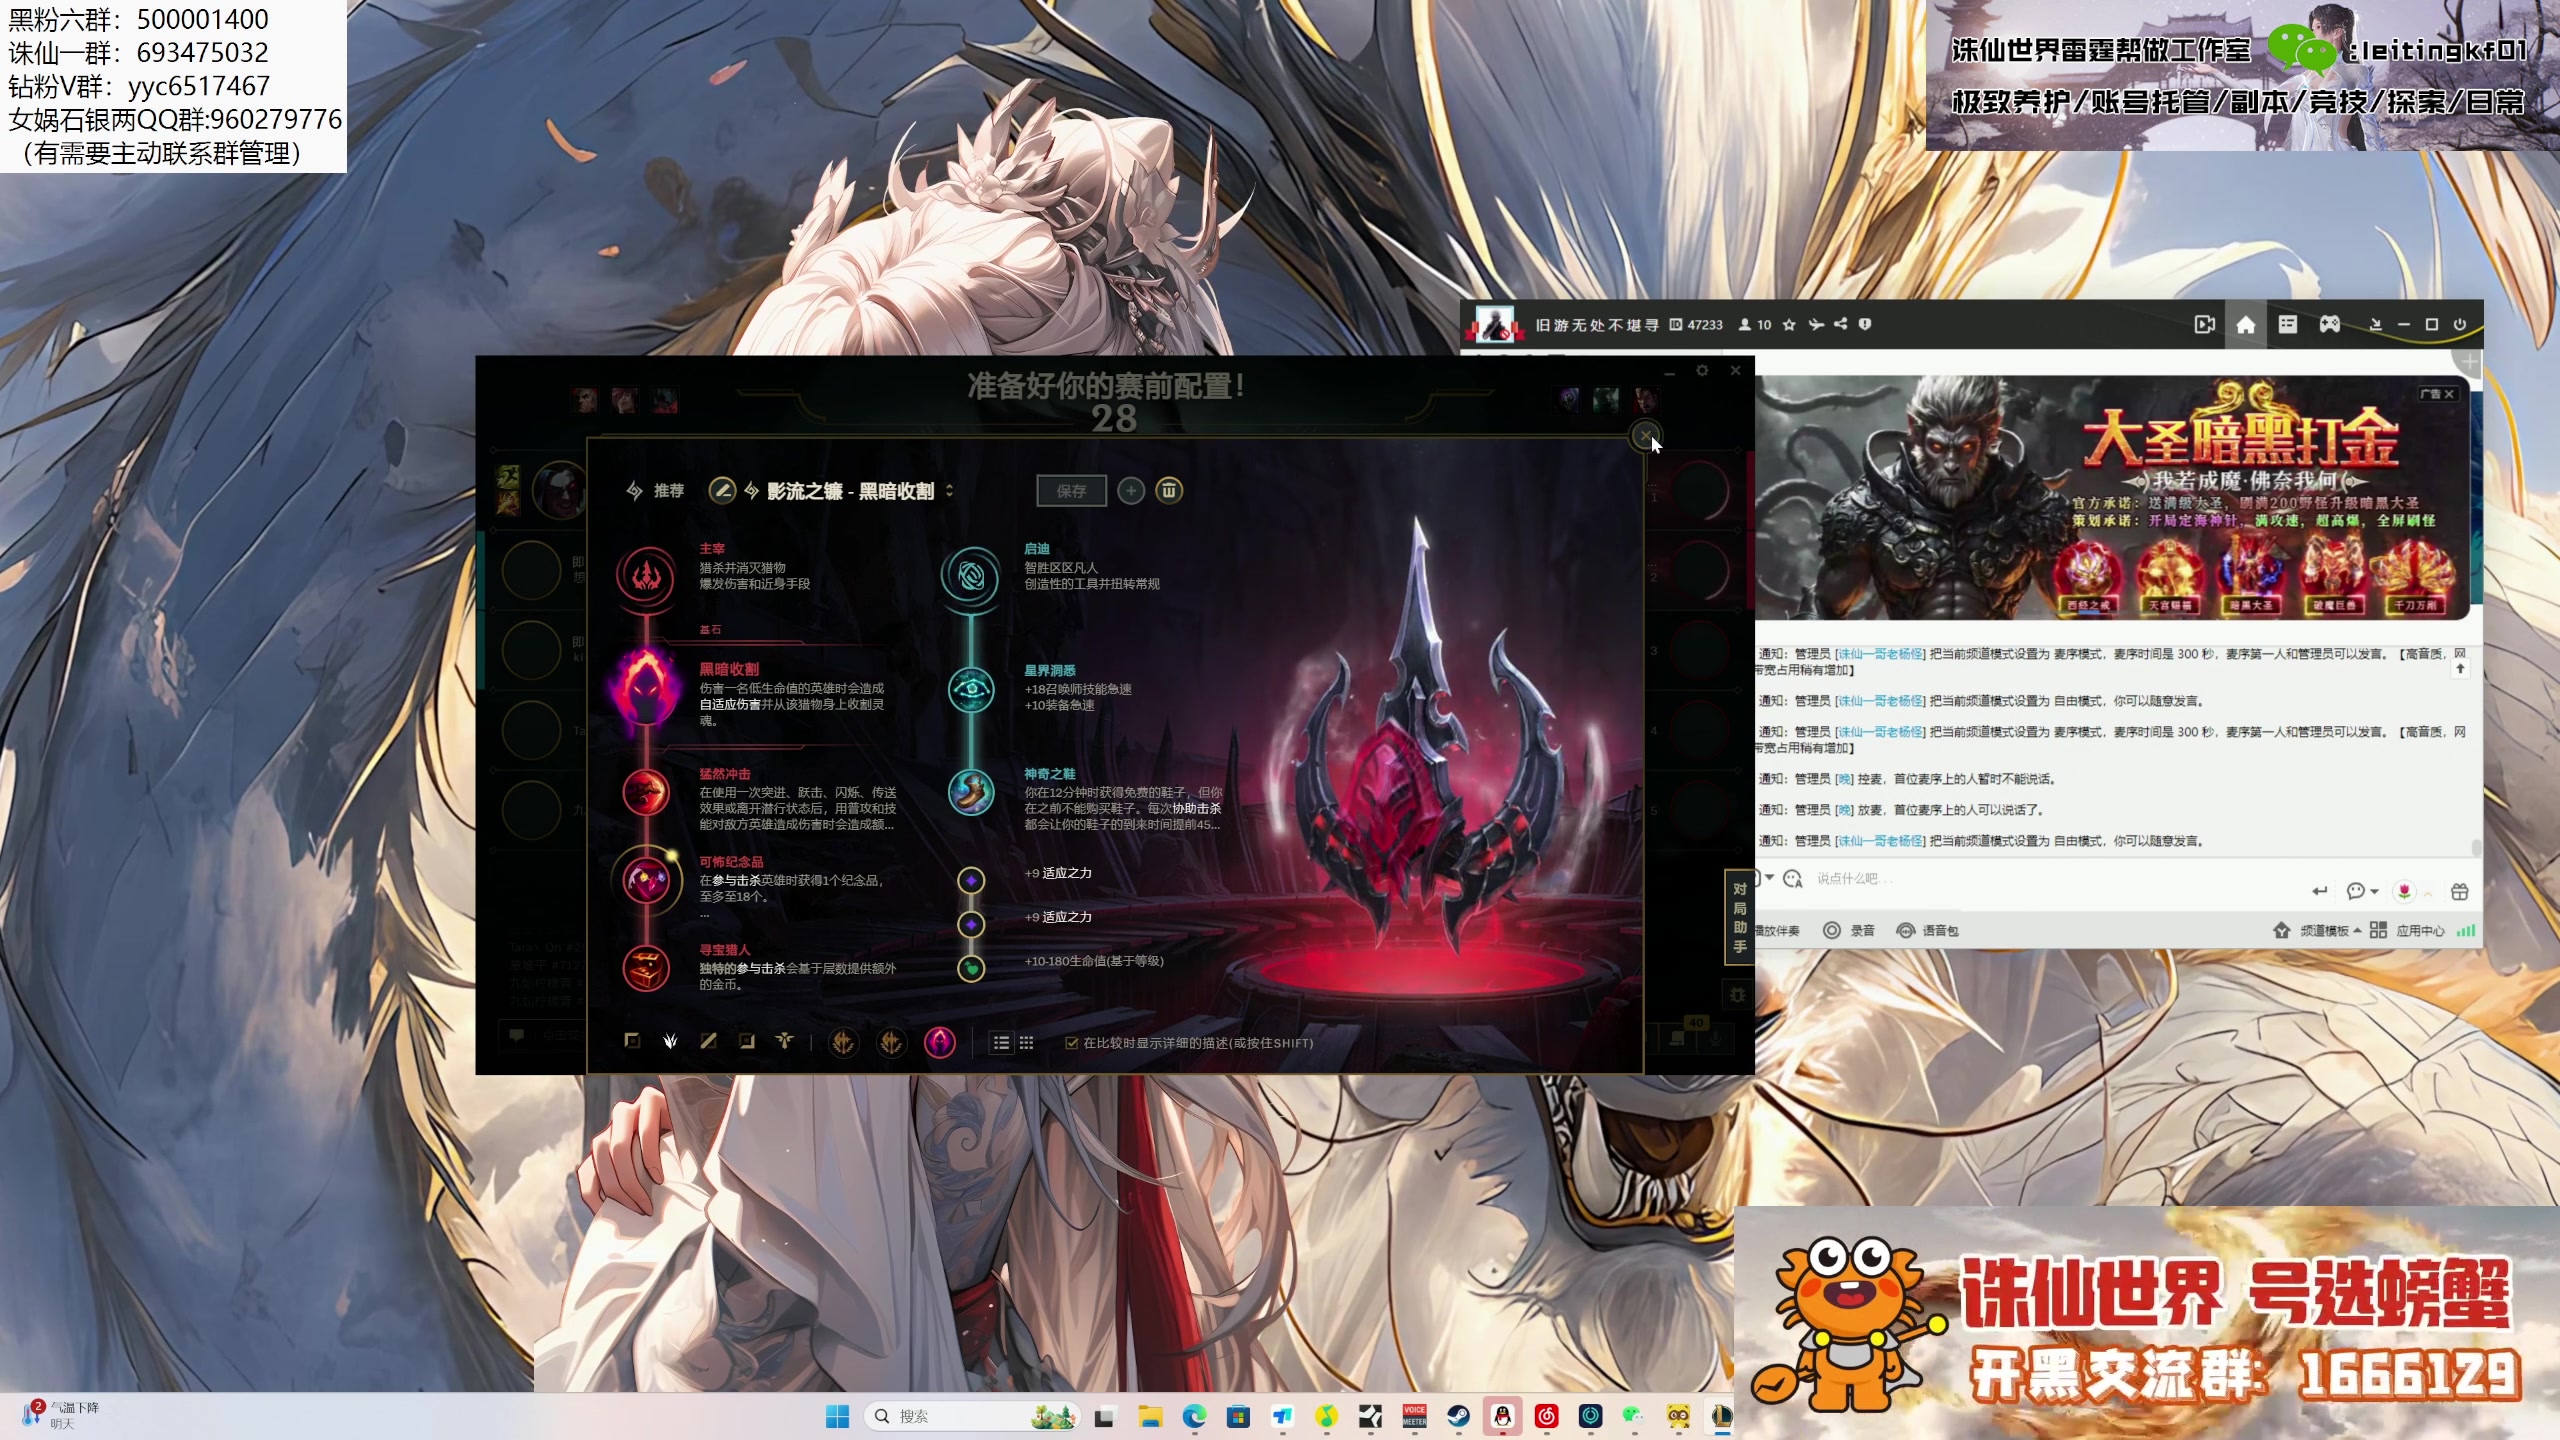Switch runes to grid view
This screenshot has width=2560, height=1440.
(x=1026, y=1043)
